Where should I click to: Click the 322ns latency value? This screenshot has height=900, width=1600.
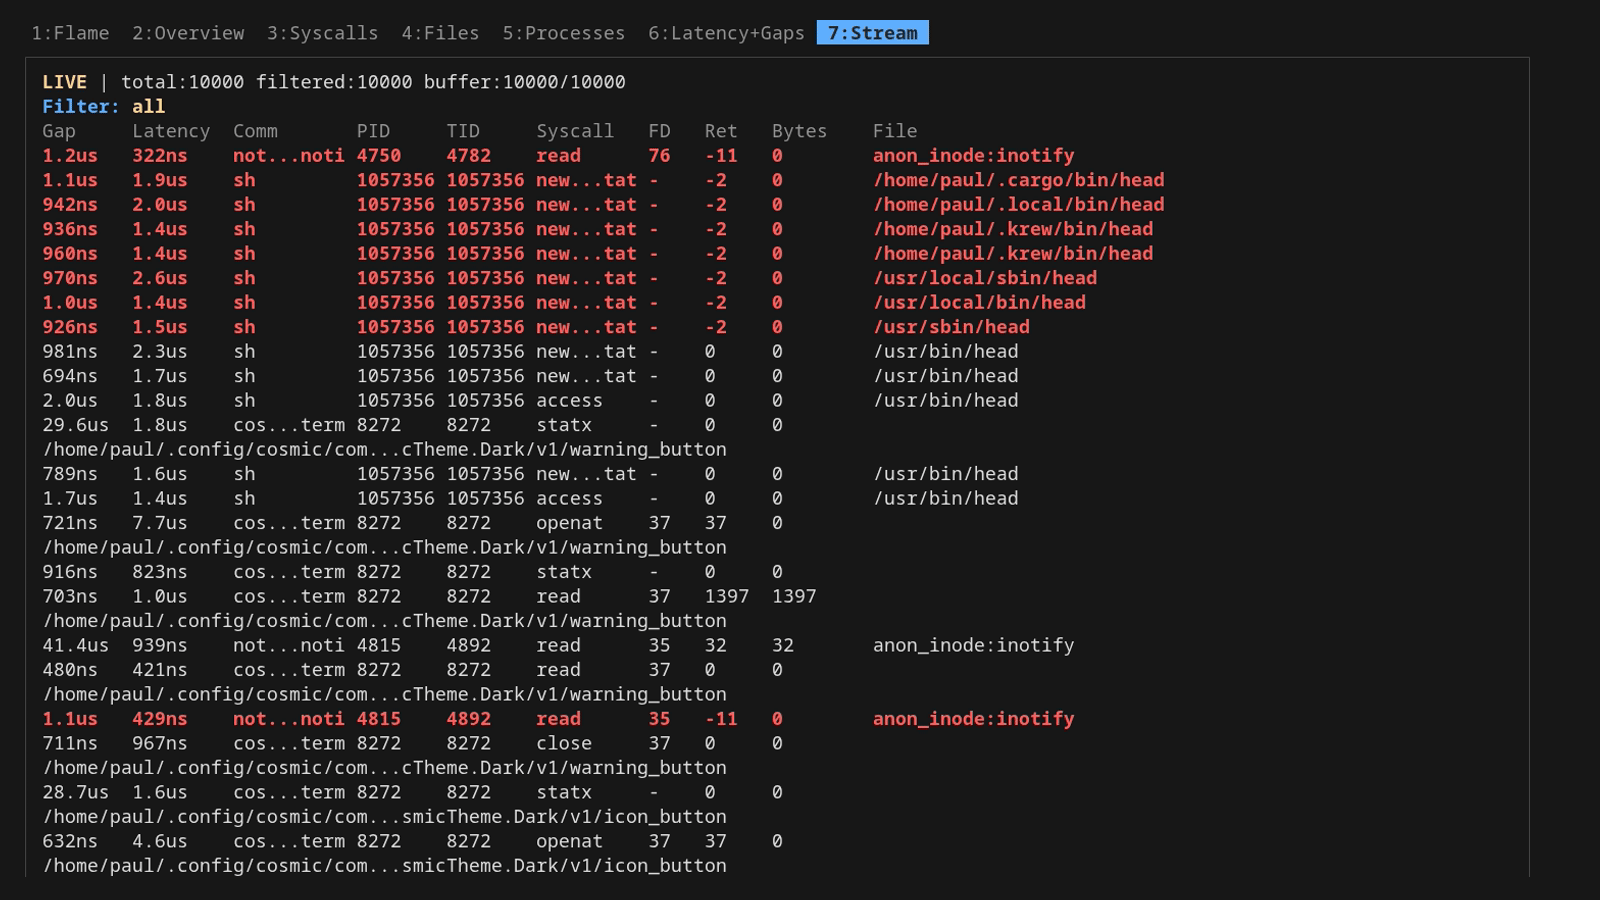tap(160, 155)
